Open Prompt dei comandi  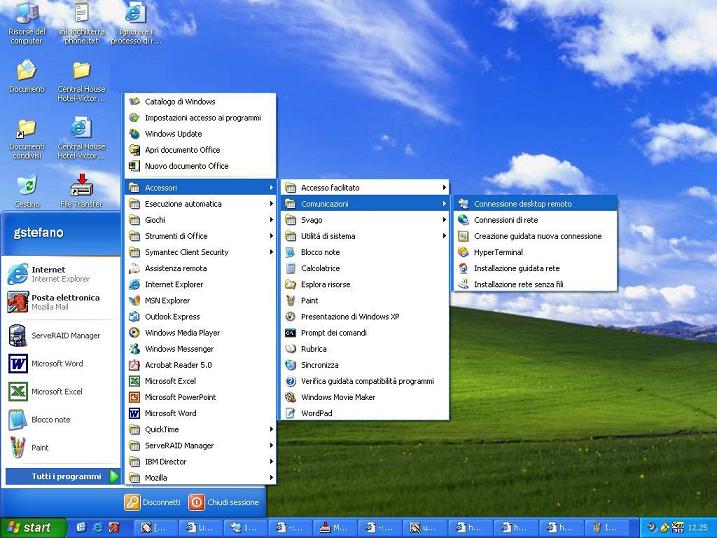[333, 332]
